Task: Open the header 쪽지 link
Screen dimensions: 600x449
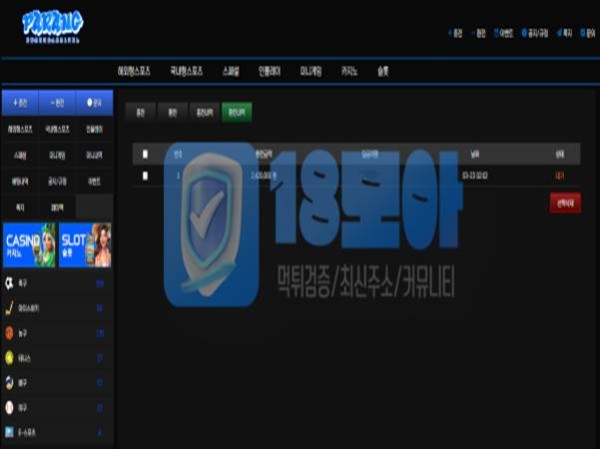Action: 565,34
